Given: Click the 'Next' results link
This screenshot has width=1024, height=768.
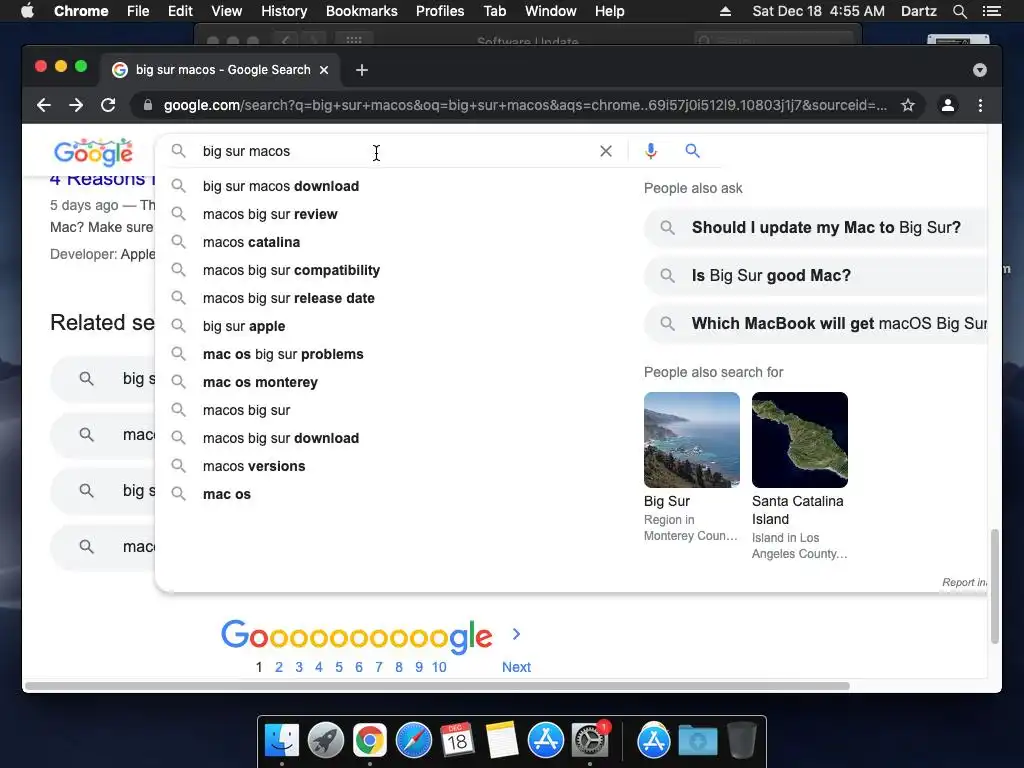Looking at the screenshot, I should pyautogui.click(x=516, y=667).
